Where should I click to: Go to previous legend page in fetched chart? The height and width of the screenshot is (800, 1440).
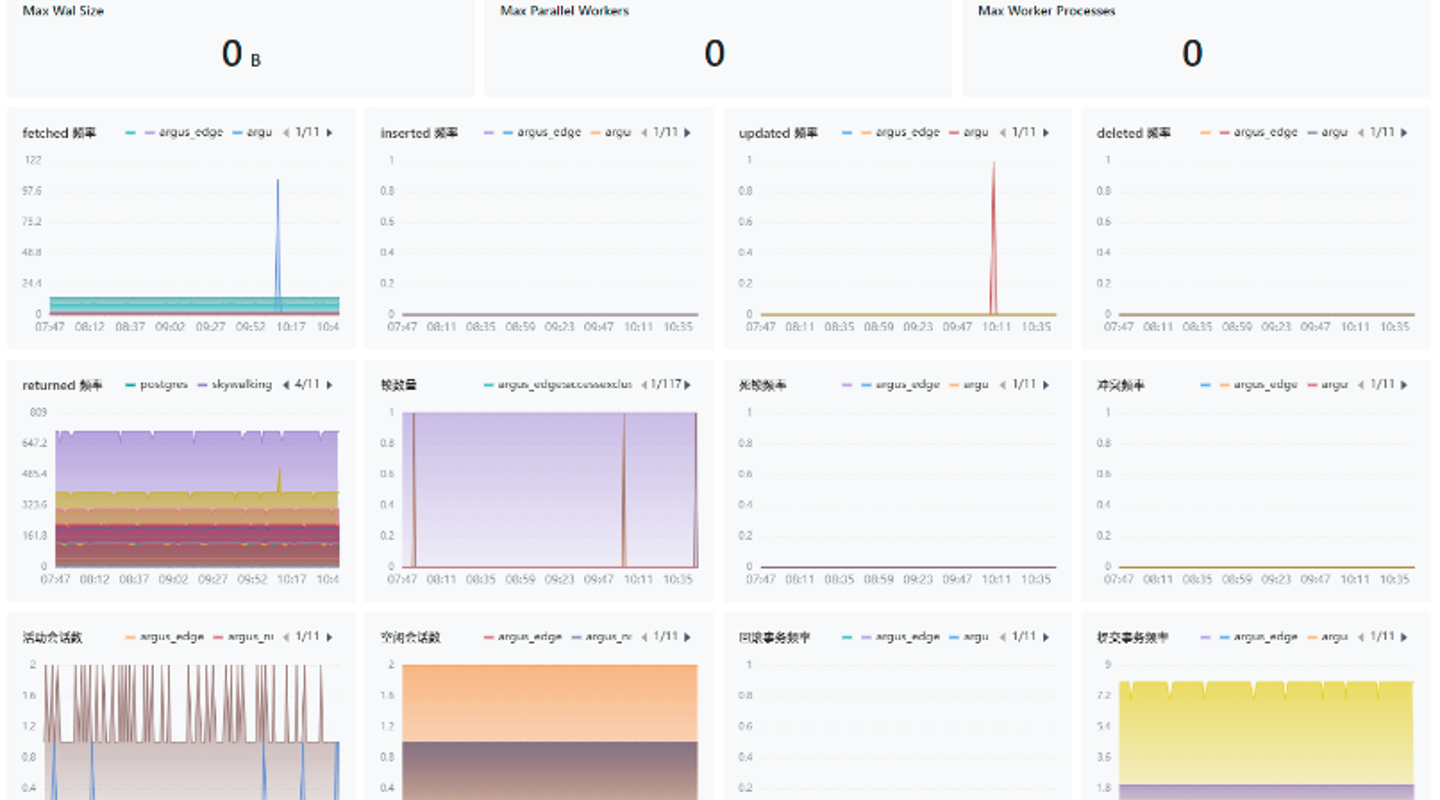[286, 133]
